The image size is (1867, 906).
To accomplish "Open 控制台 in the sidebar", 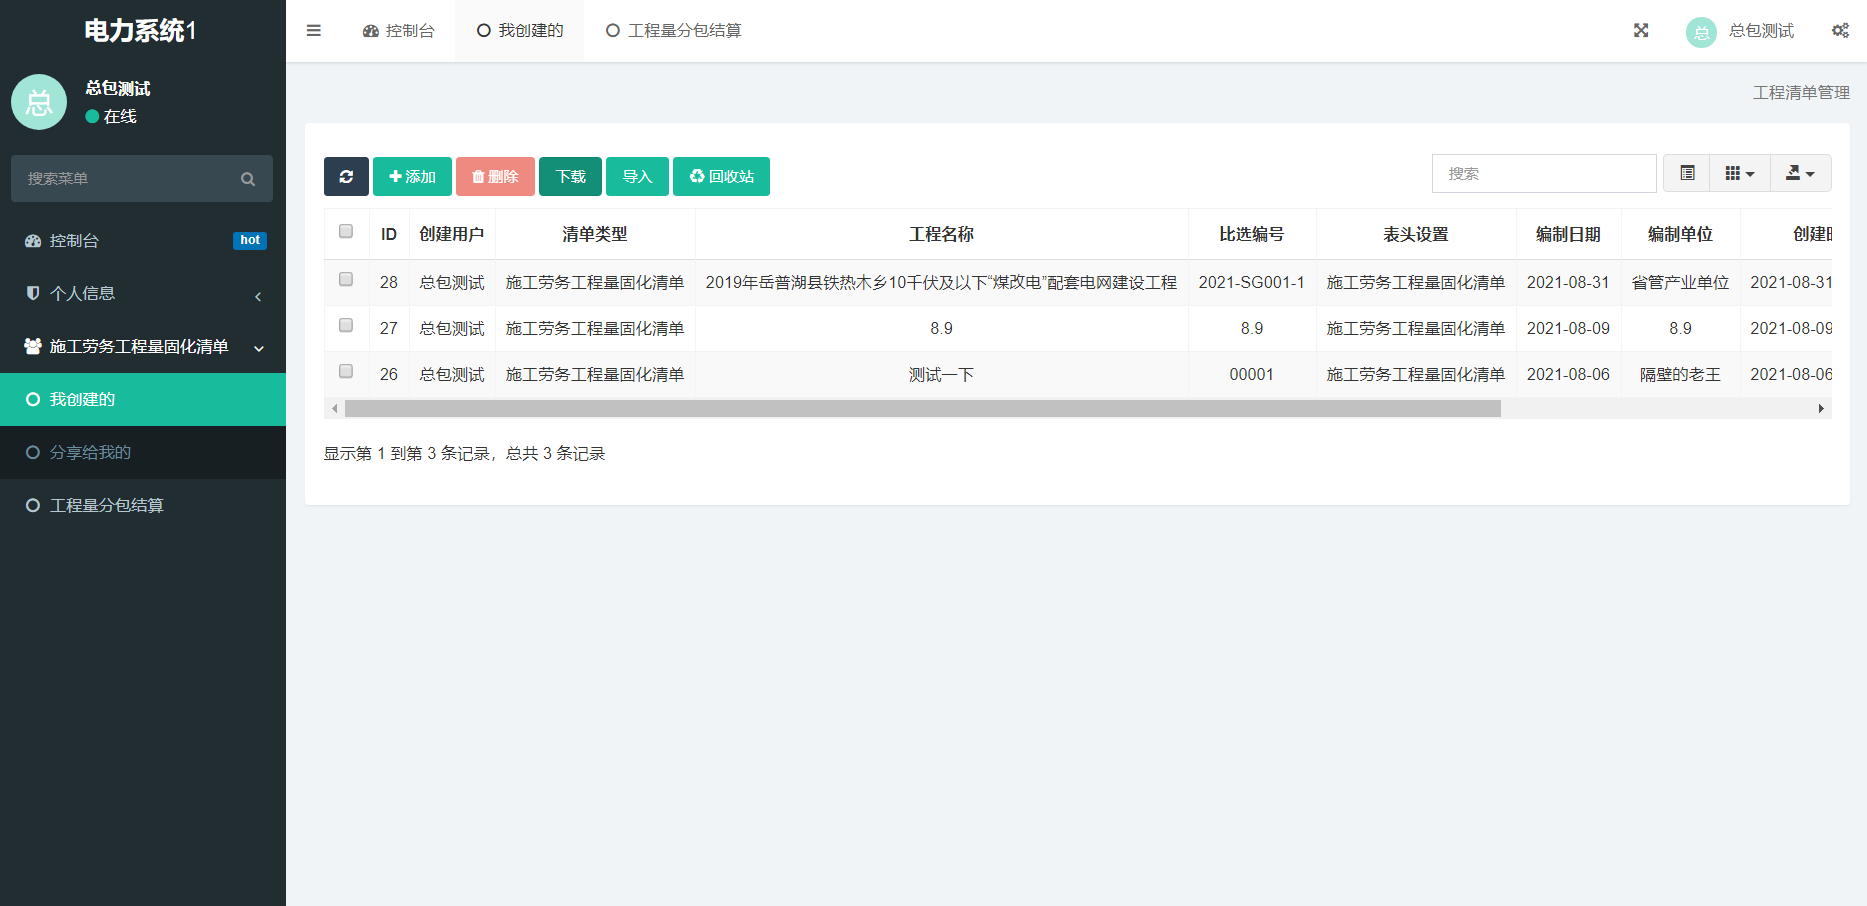I will click(x=143, y=241).
